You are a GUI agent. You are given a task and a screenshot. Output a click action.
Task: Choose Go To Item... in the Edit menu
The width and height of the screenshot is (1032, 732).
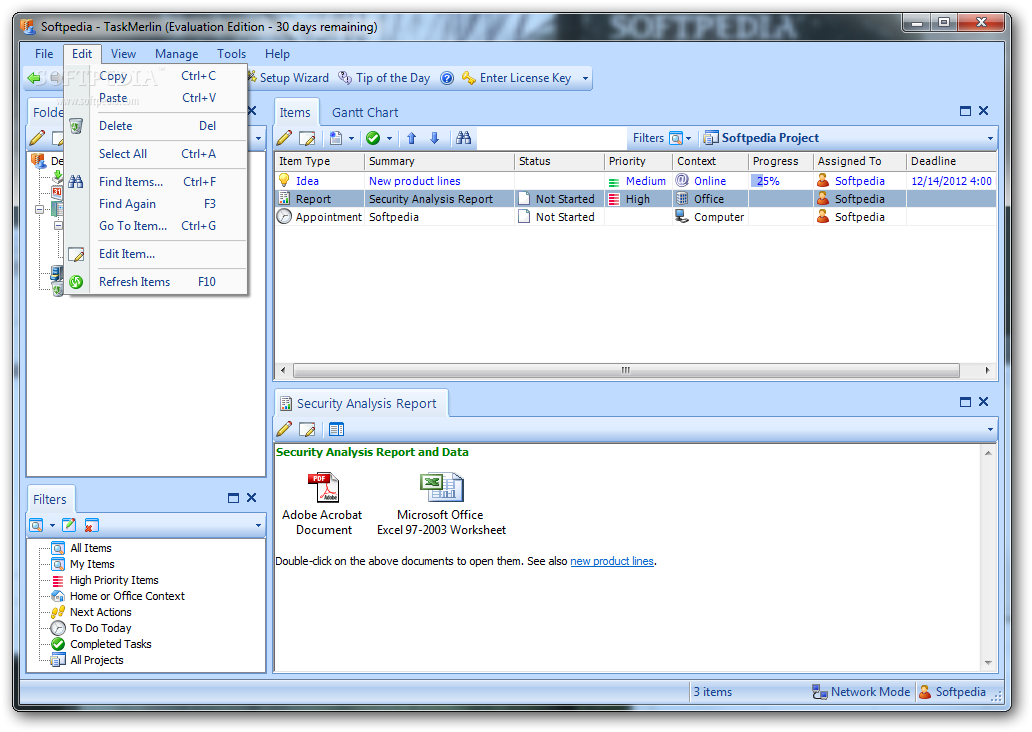[x=157, y=226]
